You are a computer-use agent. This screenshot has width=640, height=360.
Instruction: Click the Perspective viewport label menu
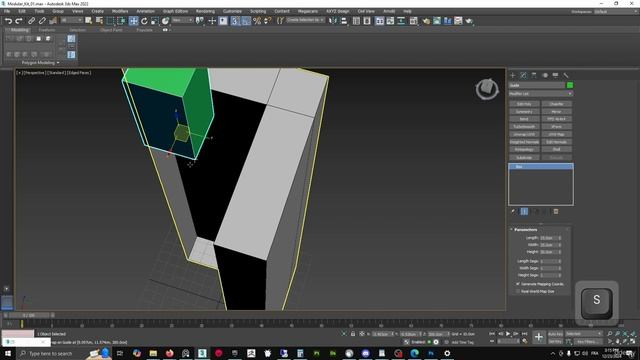point(35,73)
